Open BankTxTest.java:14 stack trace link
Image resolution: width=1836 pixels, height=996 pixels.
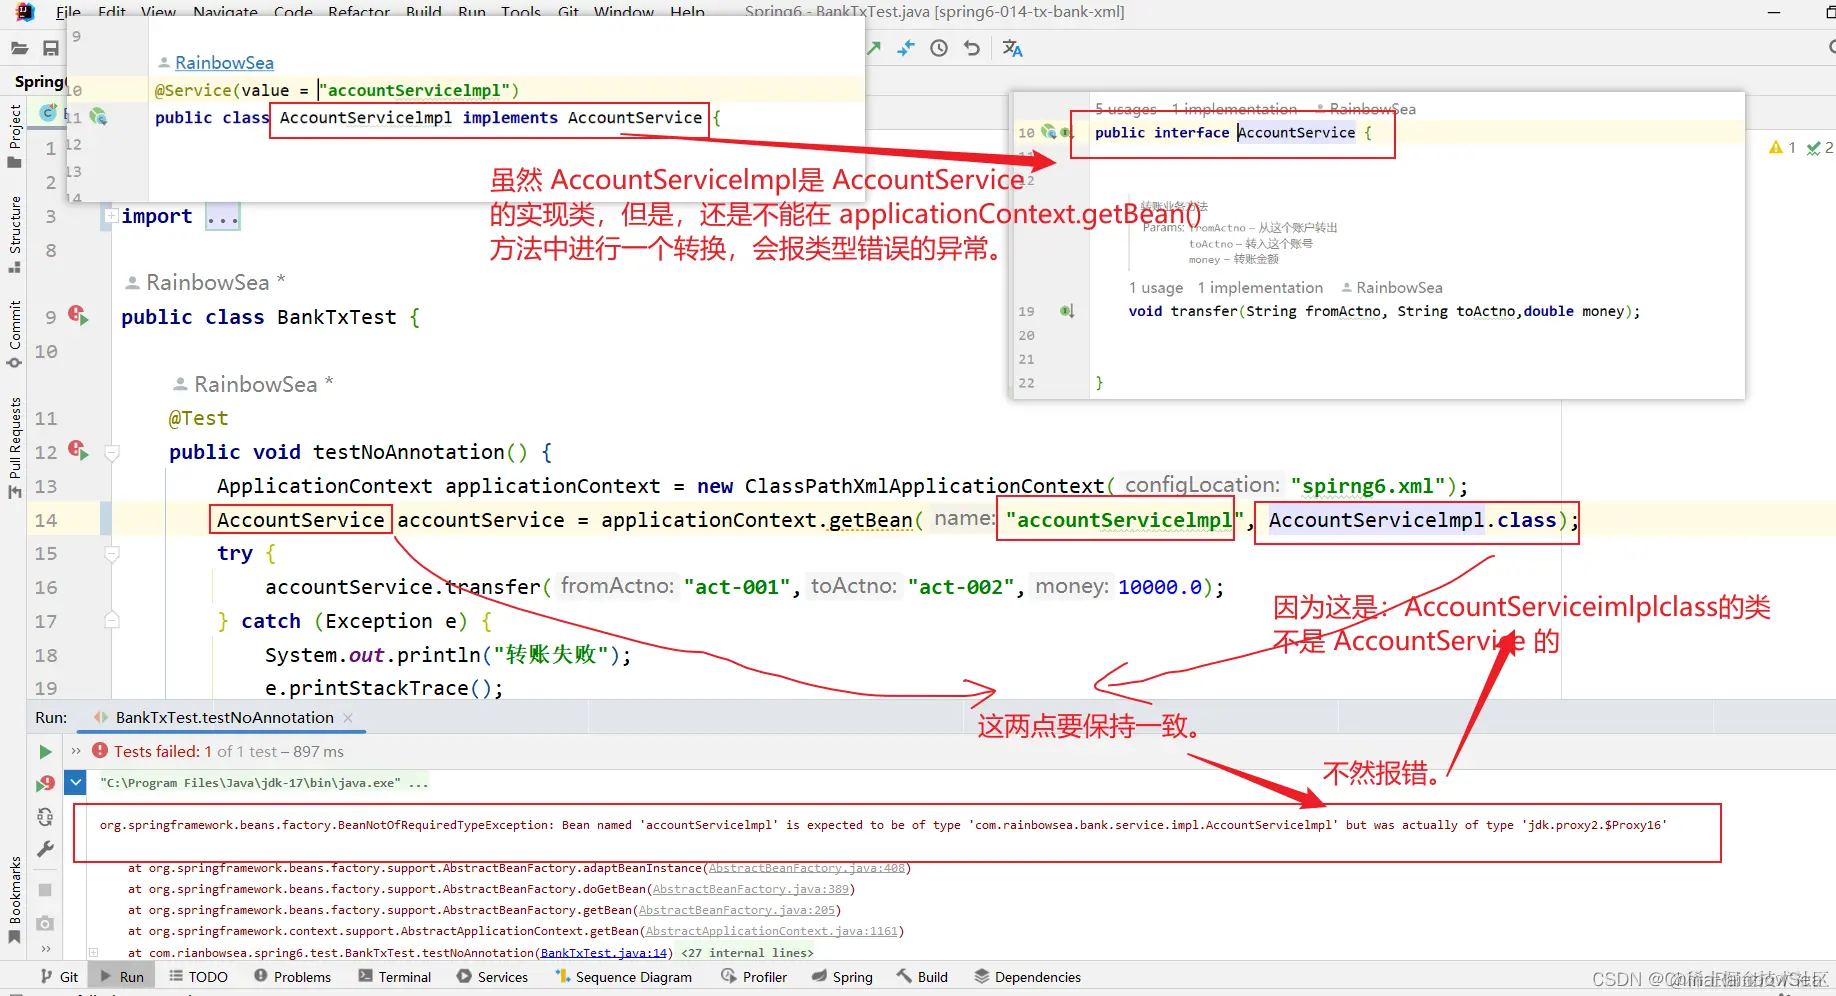point(604,953)
